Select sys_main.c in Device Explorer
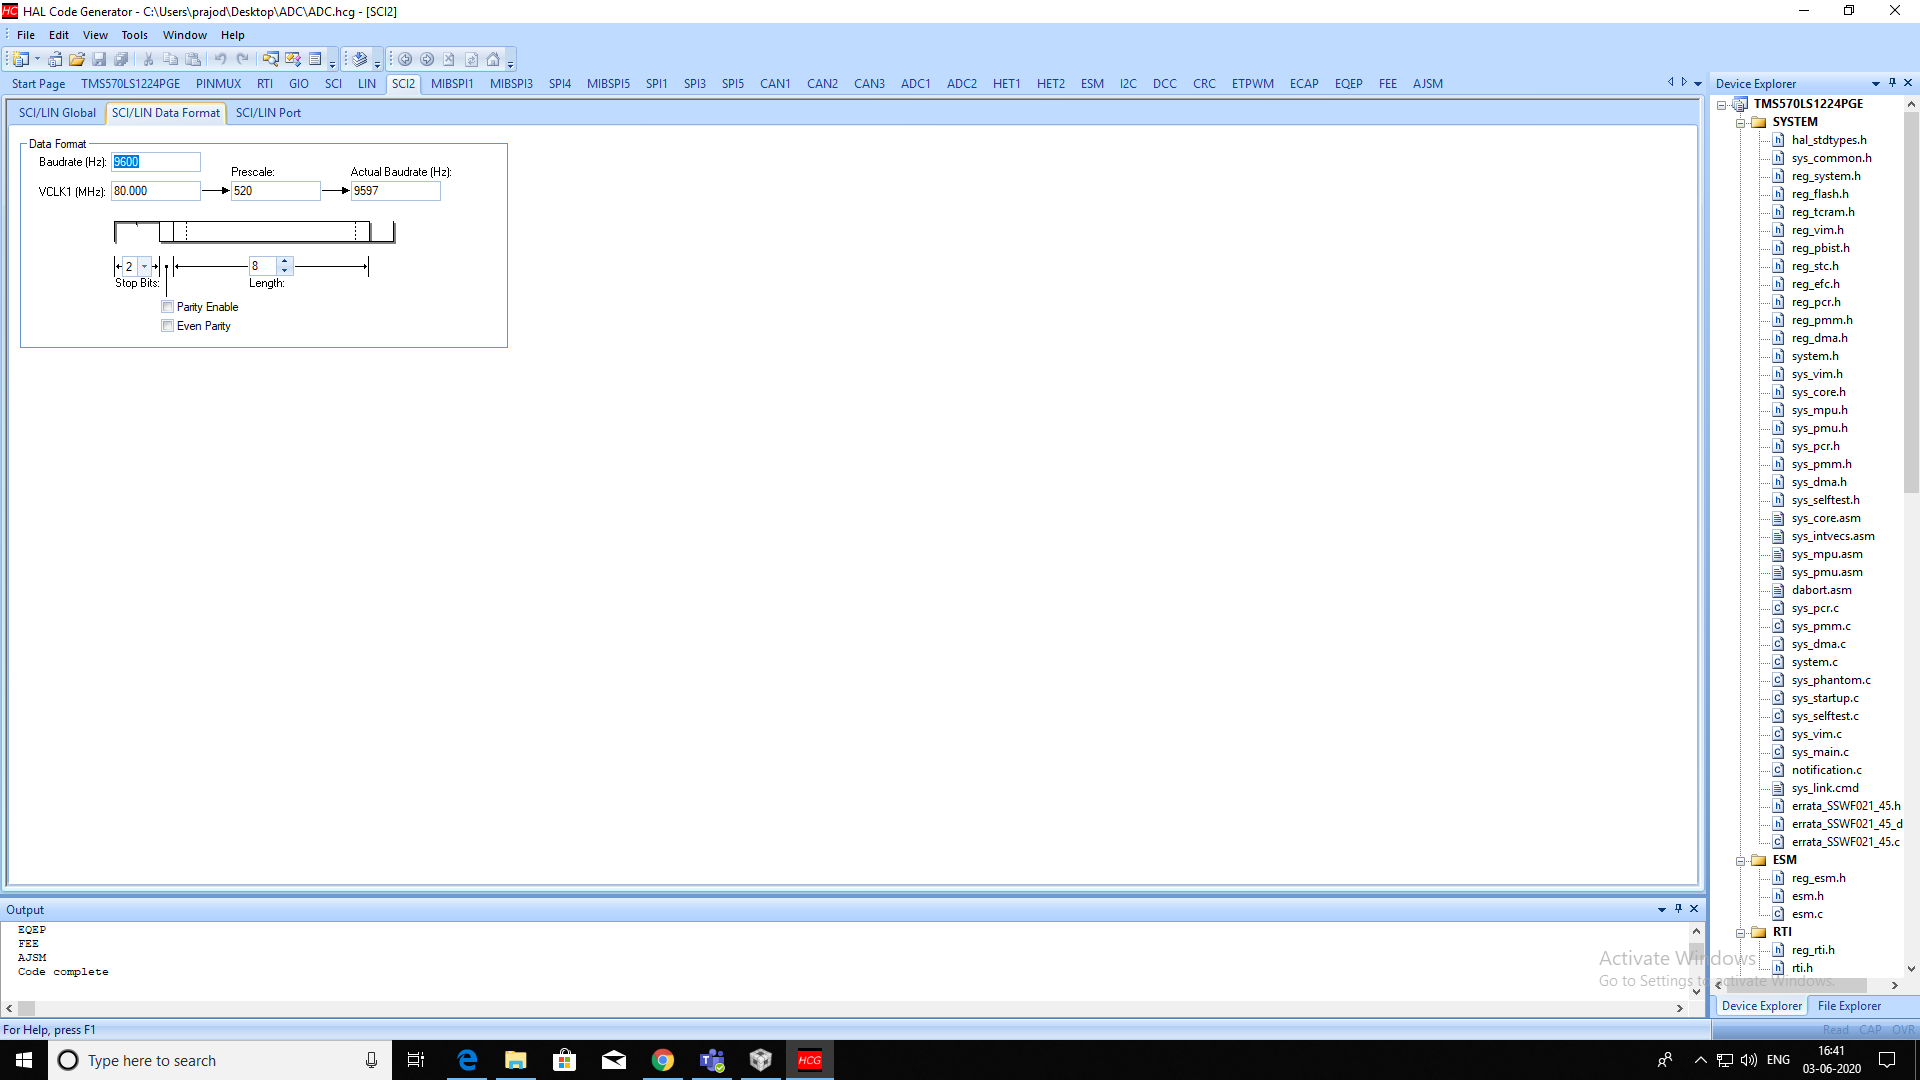The width and height of the screenshot is (1920, 1080). point(1820,752)
